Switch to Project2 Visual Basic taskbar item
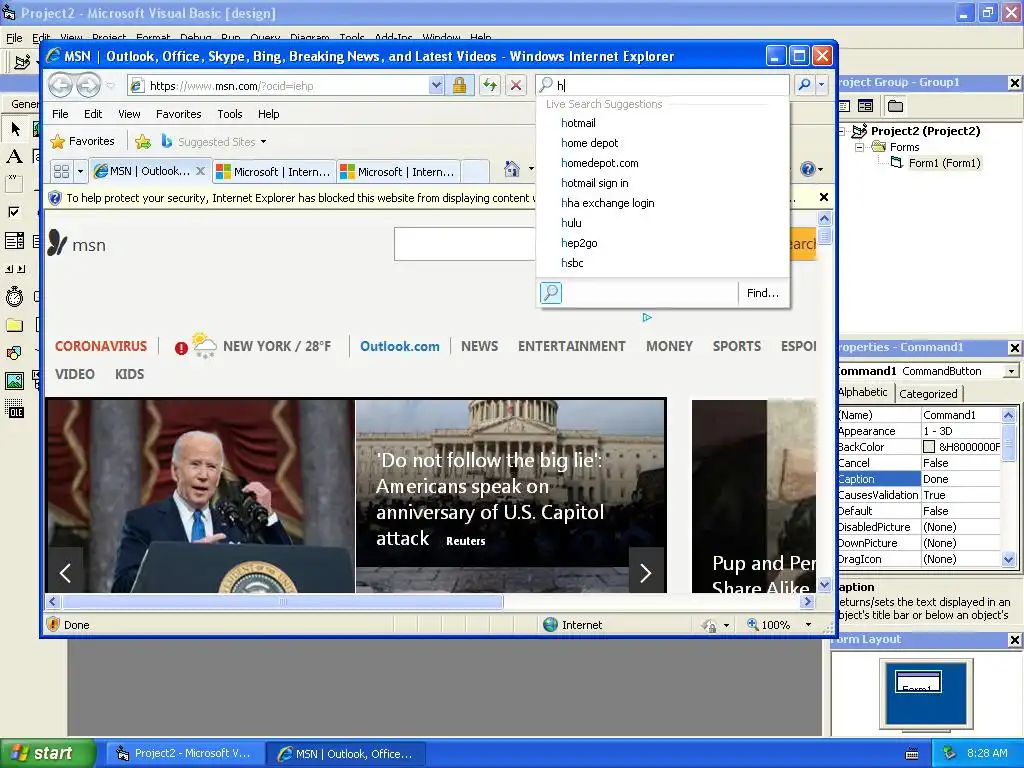This screenshot has height=768, width=1024. click(x=185, y=753)
